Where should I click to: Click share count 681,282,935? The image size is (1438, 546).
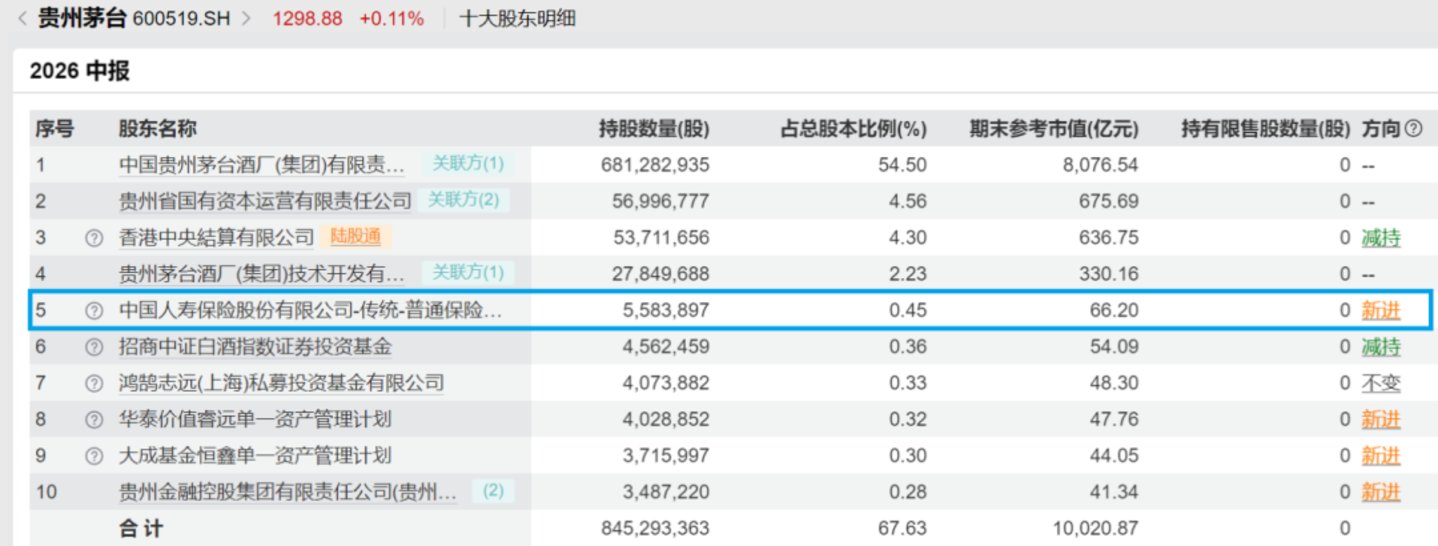point(654,165)
